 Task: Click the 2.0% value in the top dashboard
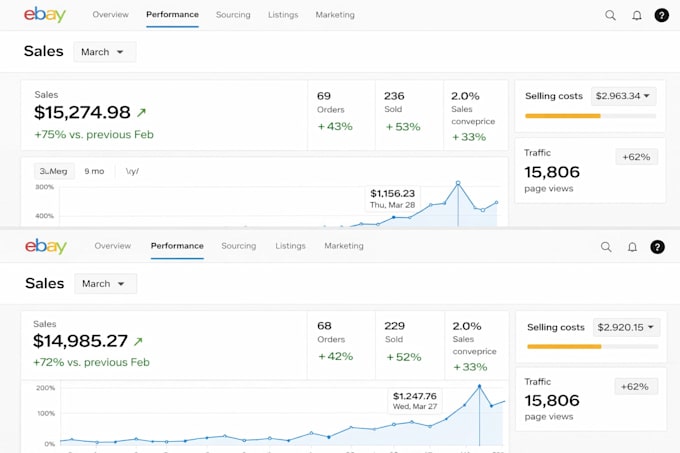(465, 96)
